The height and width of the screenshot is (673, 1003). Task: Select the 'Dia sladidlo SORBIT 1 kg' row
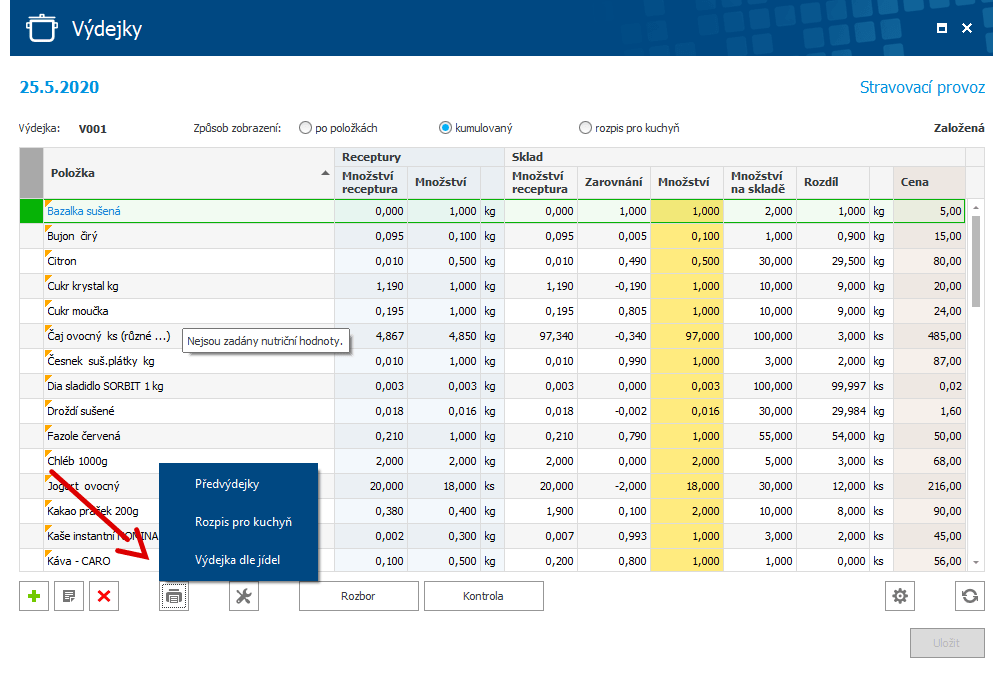coord(493,386)
